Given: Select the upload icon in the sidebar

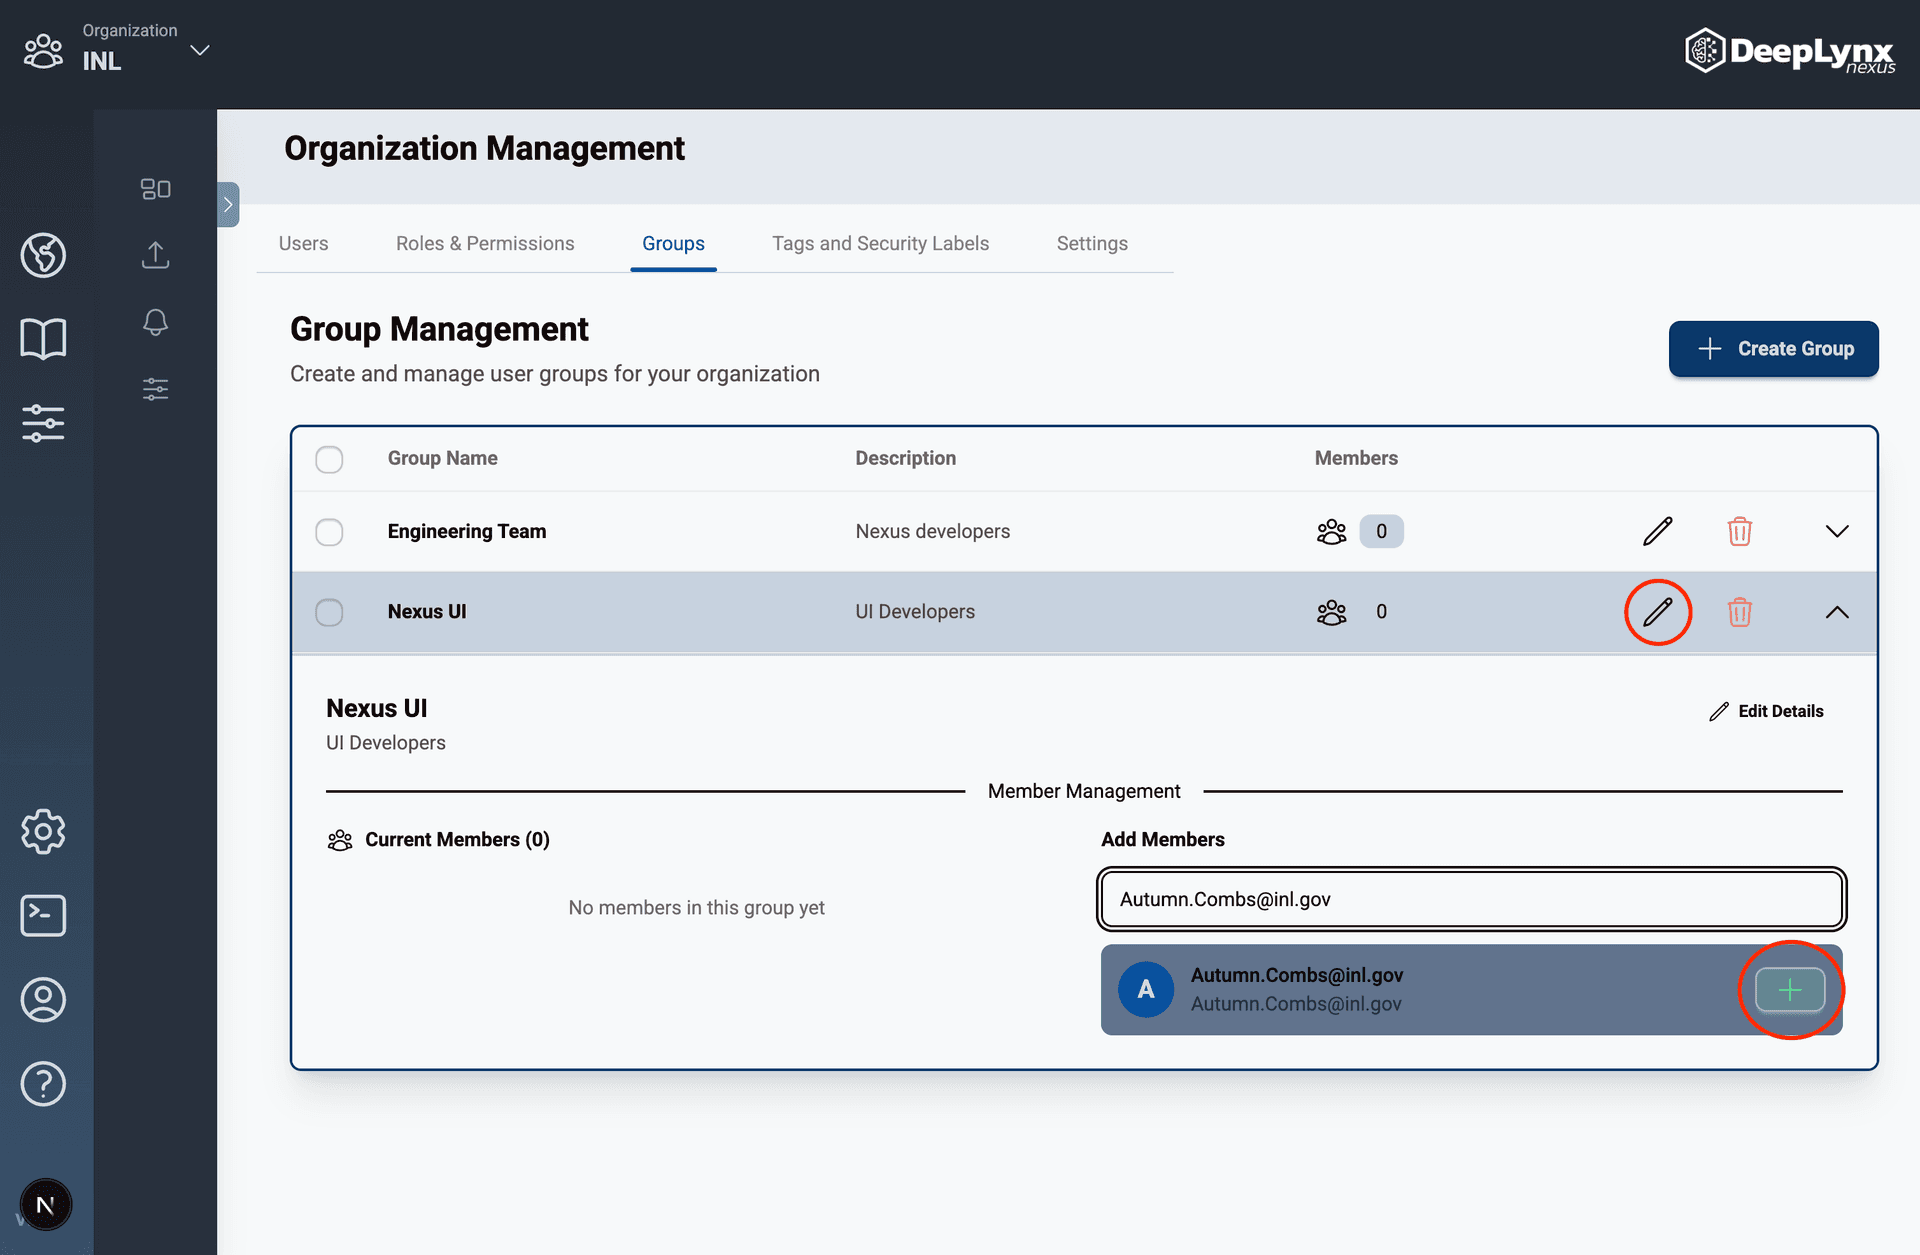Looking at the screenshot, I should point(155,255).
